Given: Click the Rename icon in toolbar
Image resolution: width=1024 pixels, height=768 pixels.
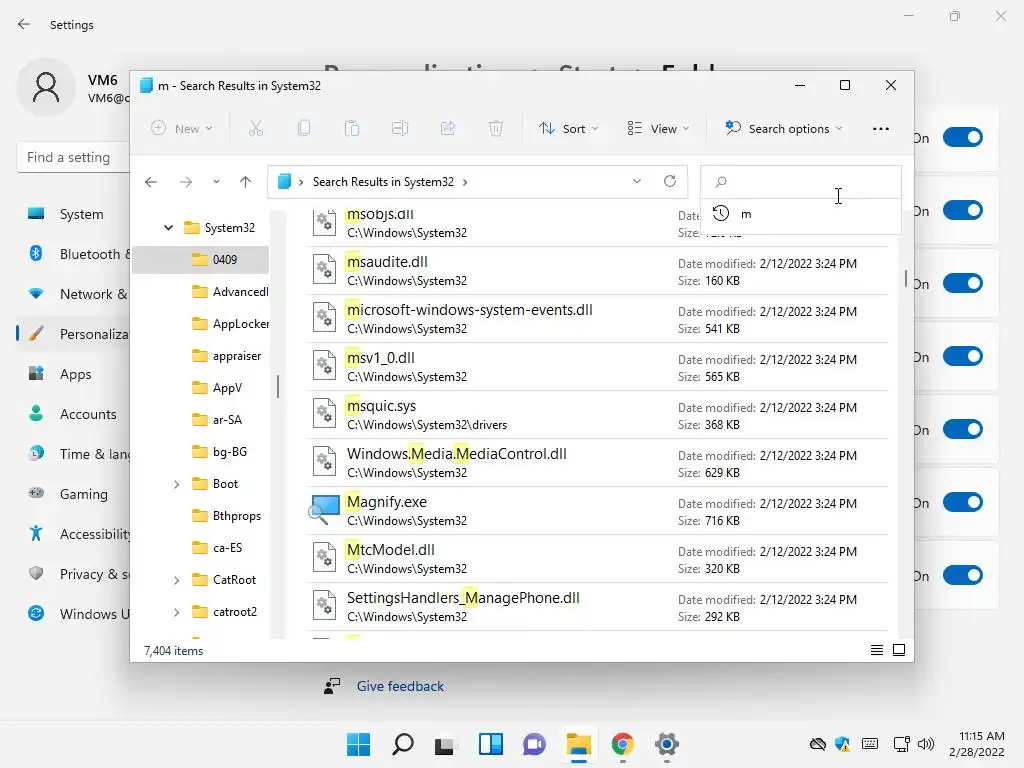Looking at the screenshot, I should click(x=400, y=129).
